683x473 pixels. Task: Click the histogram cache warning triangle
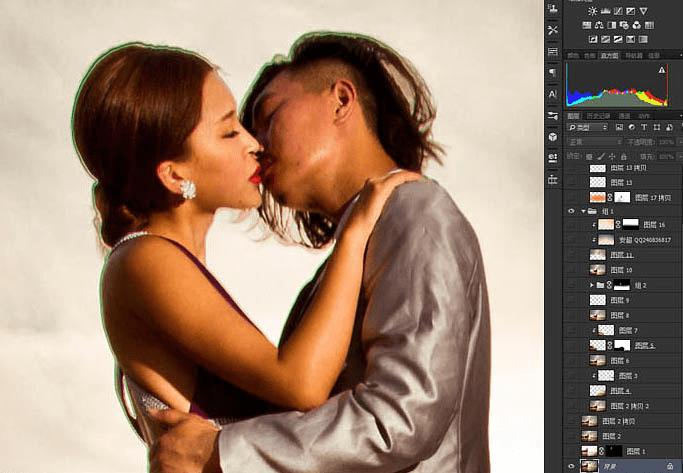pos(661,71)
